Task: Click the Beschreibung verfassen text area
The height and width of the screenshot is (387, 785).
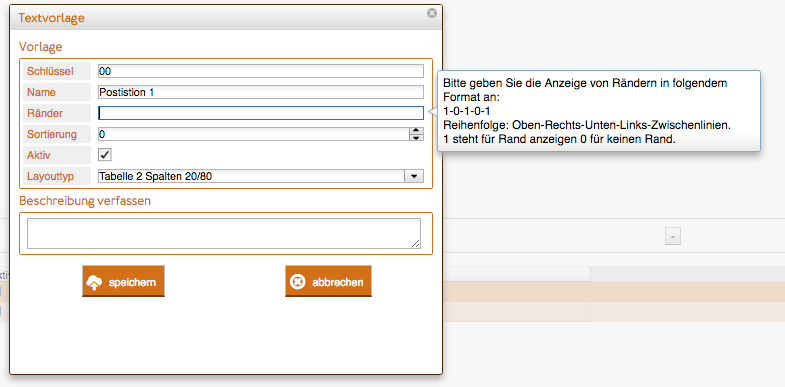Action: (224, 233)
